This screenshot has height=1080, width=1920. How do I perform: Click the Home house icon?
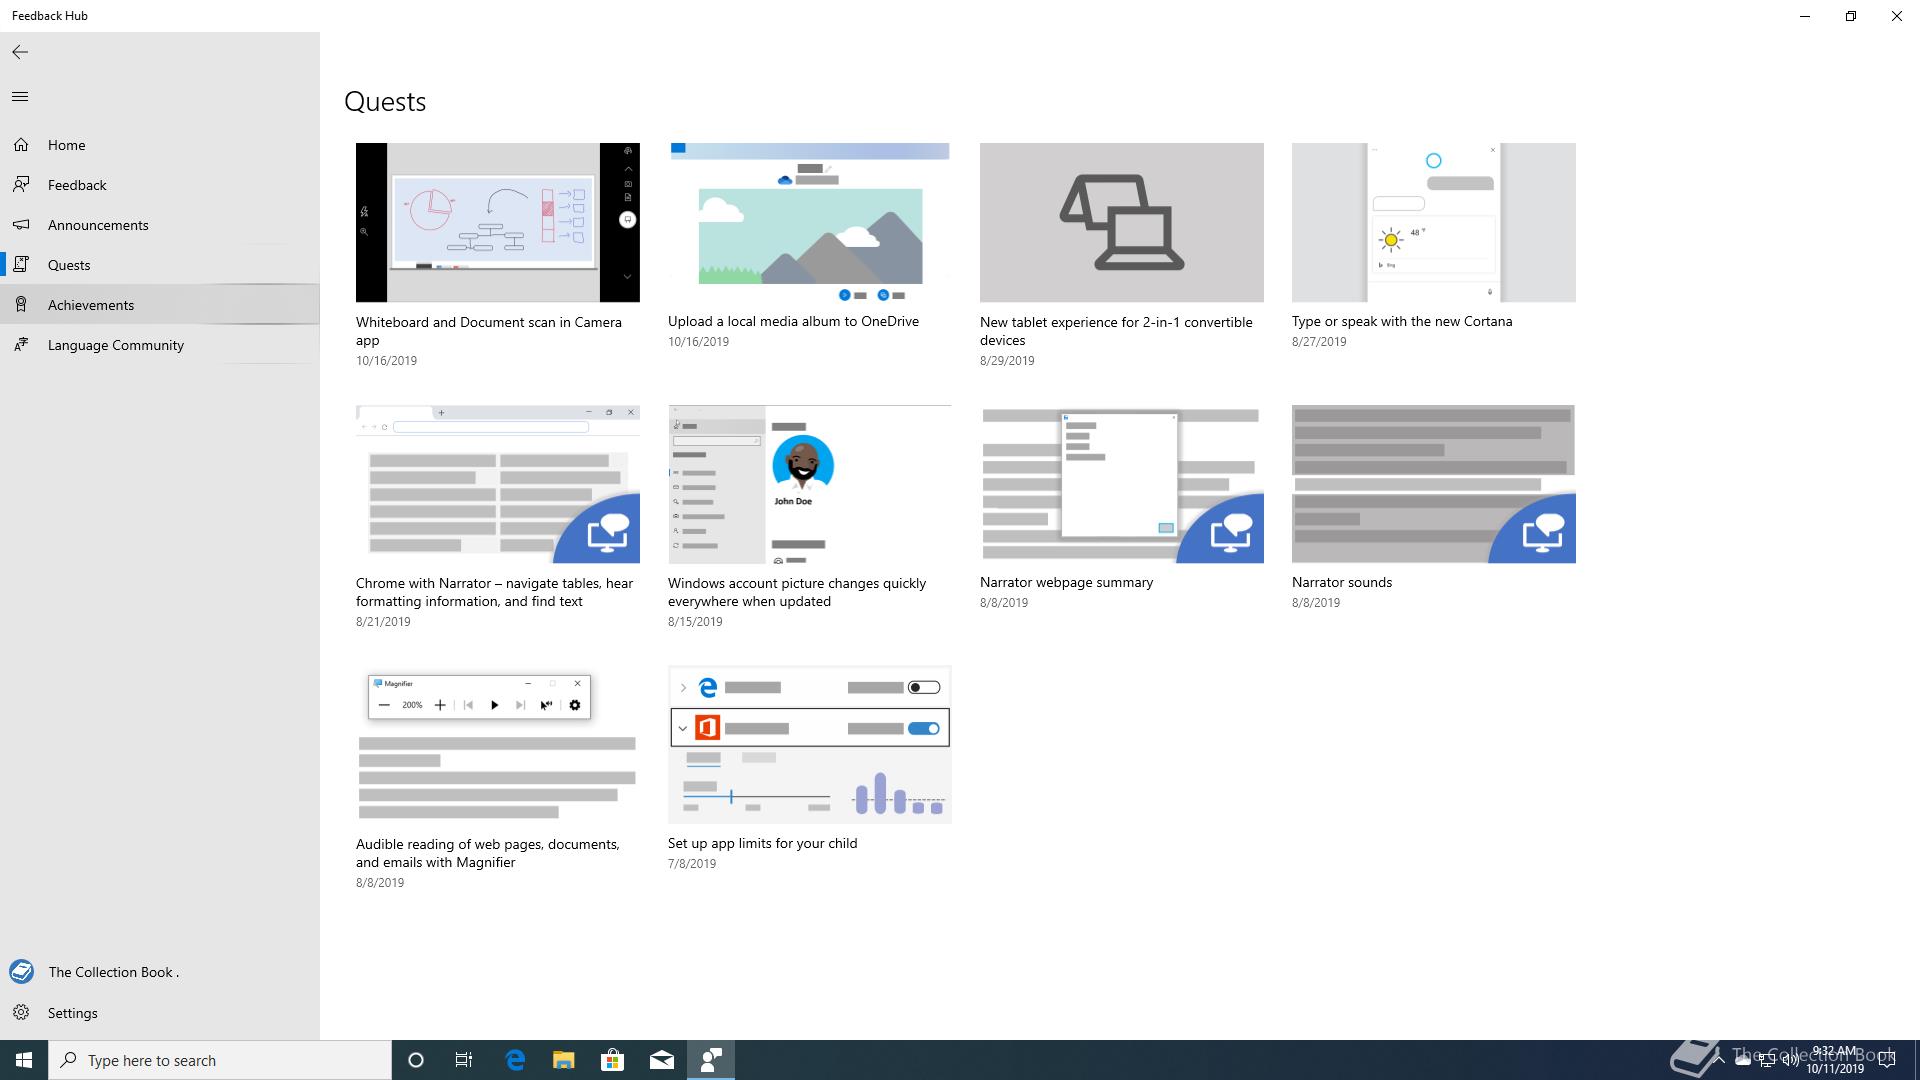[x=21, y=145]
